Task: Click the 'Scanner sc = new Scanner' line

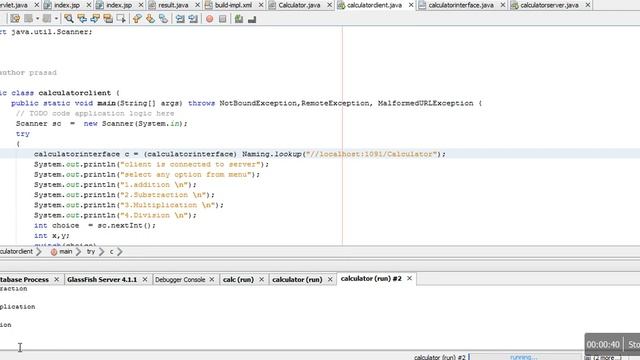Action: click(x=102, y=123)
